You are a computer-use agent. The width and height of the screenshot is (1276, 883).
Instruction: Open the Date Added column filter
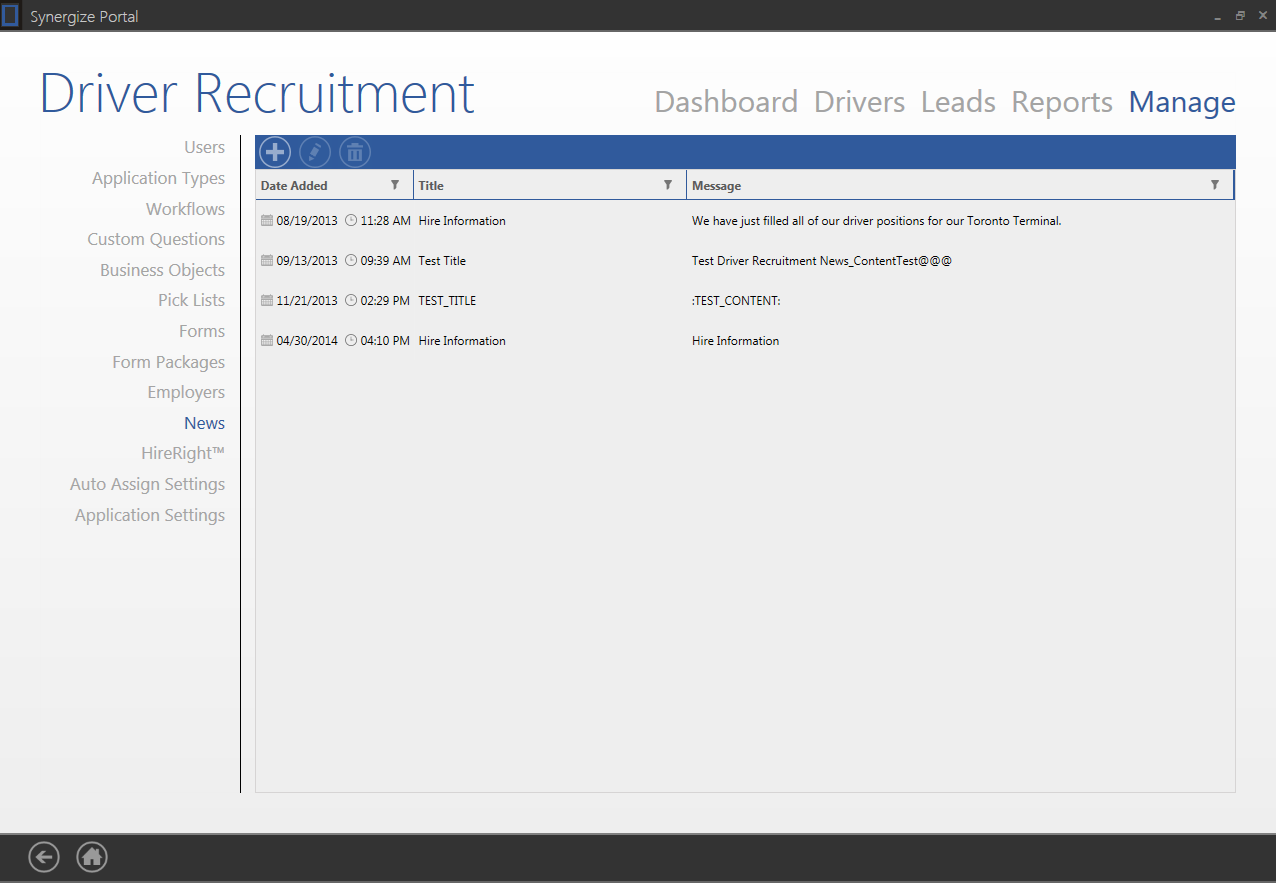click(395, 185)
